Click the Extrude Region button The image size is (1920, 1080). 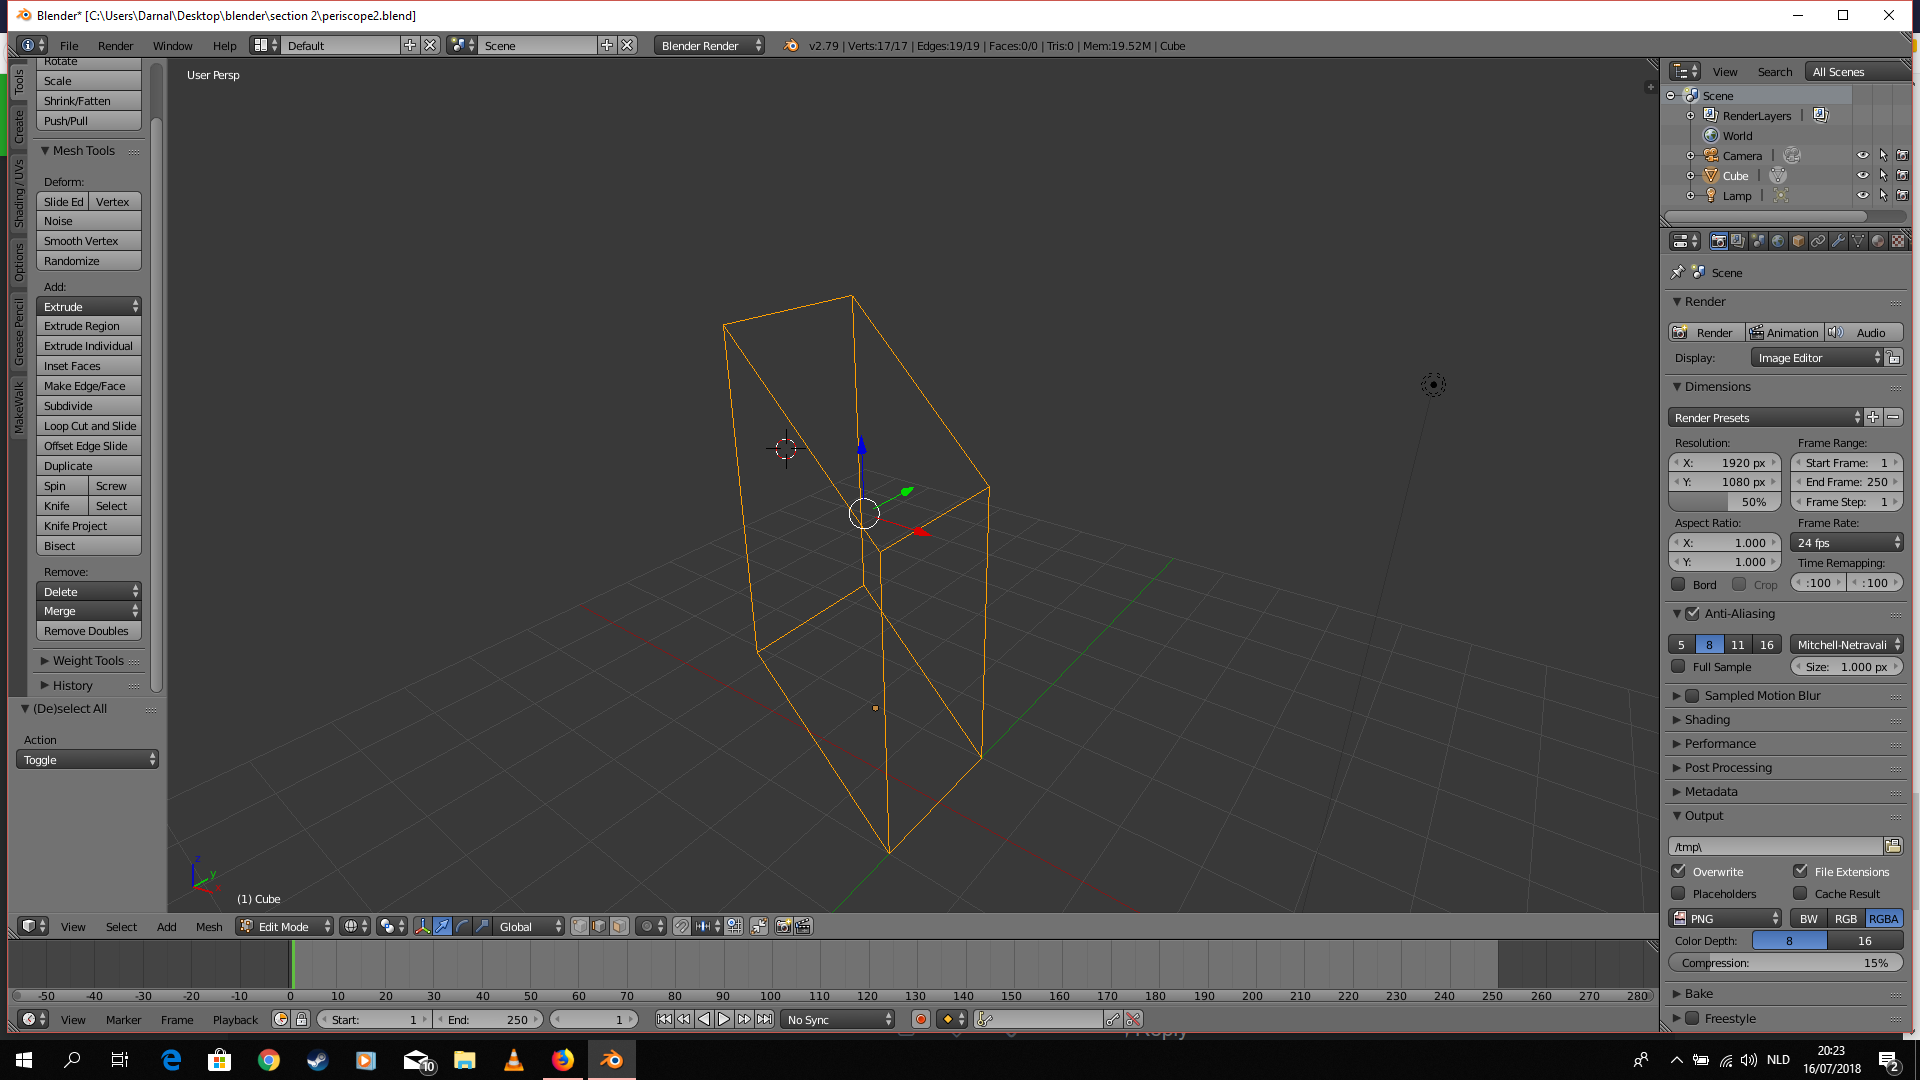(89, 326)
